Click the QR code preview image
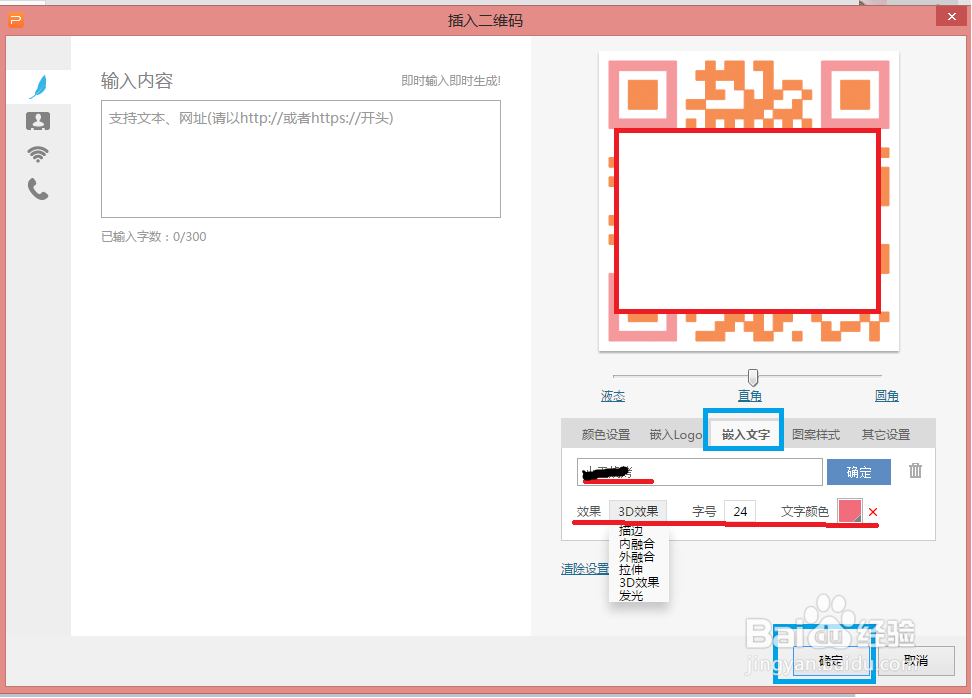Viewport: 972px width, 698px height. 749,201
